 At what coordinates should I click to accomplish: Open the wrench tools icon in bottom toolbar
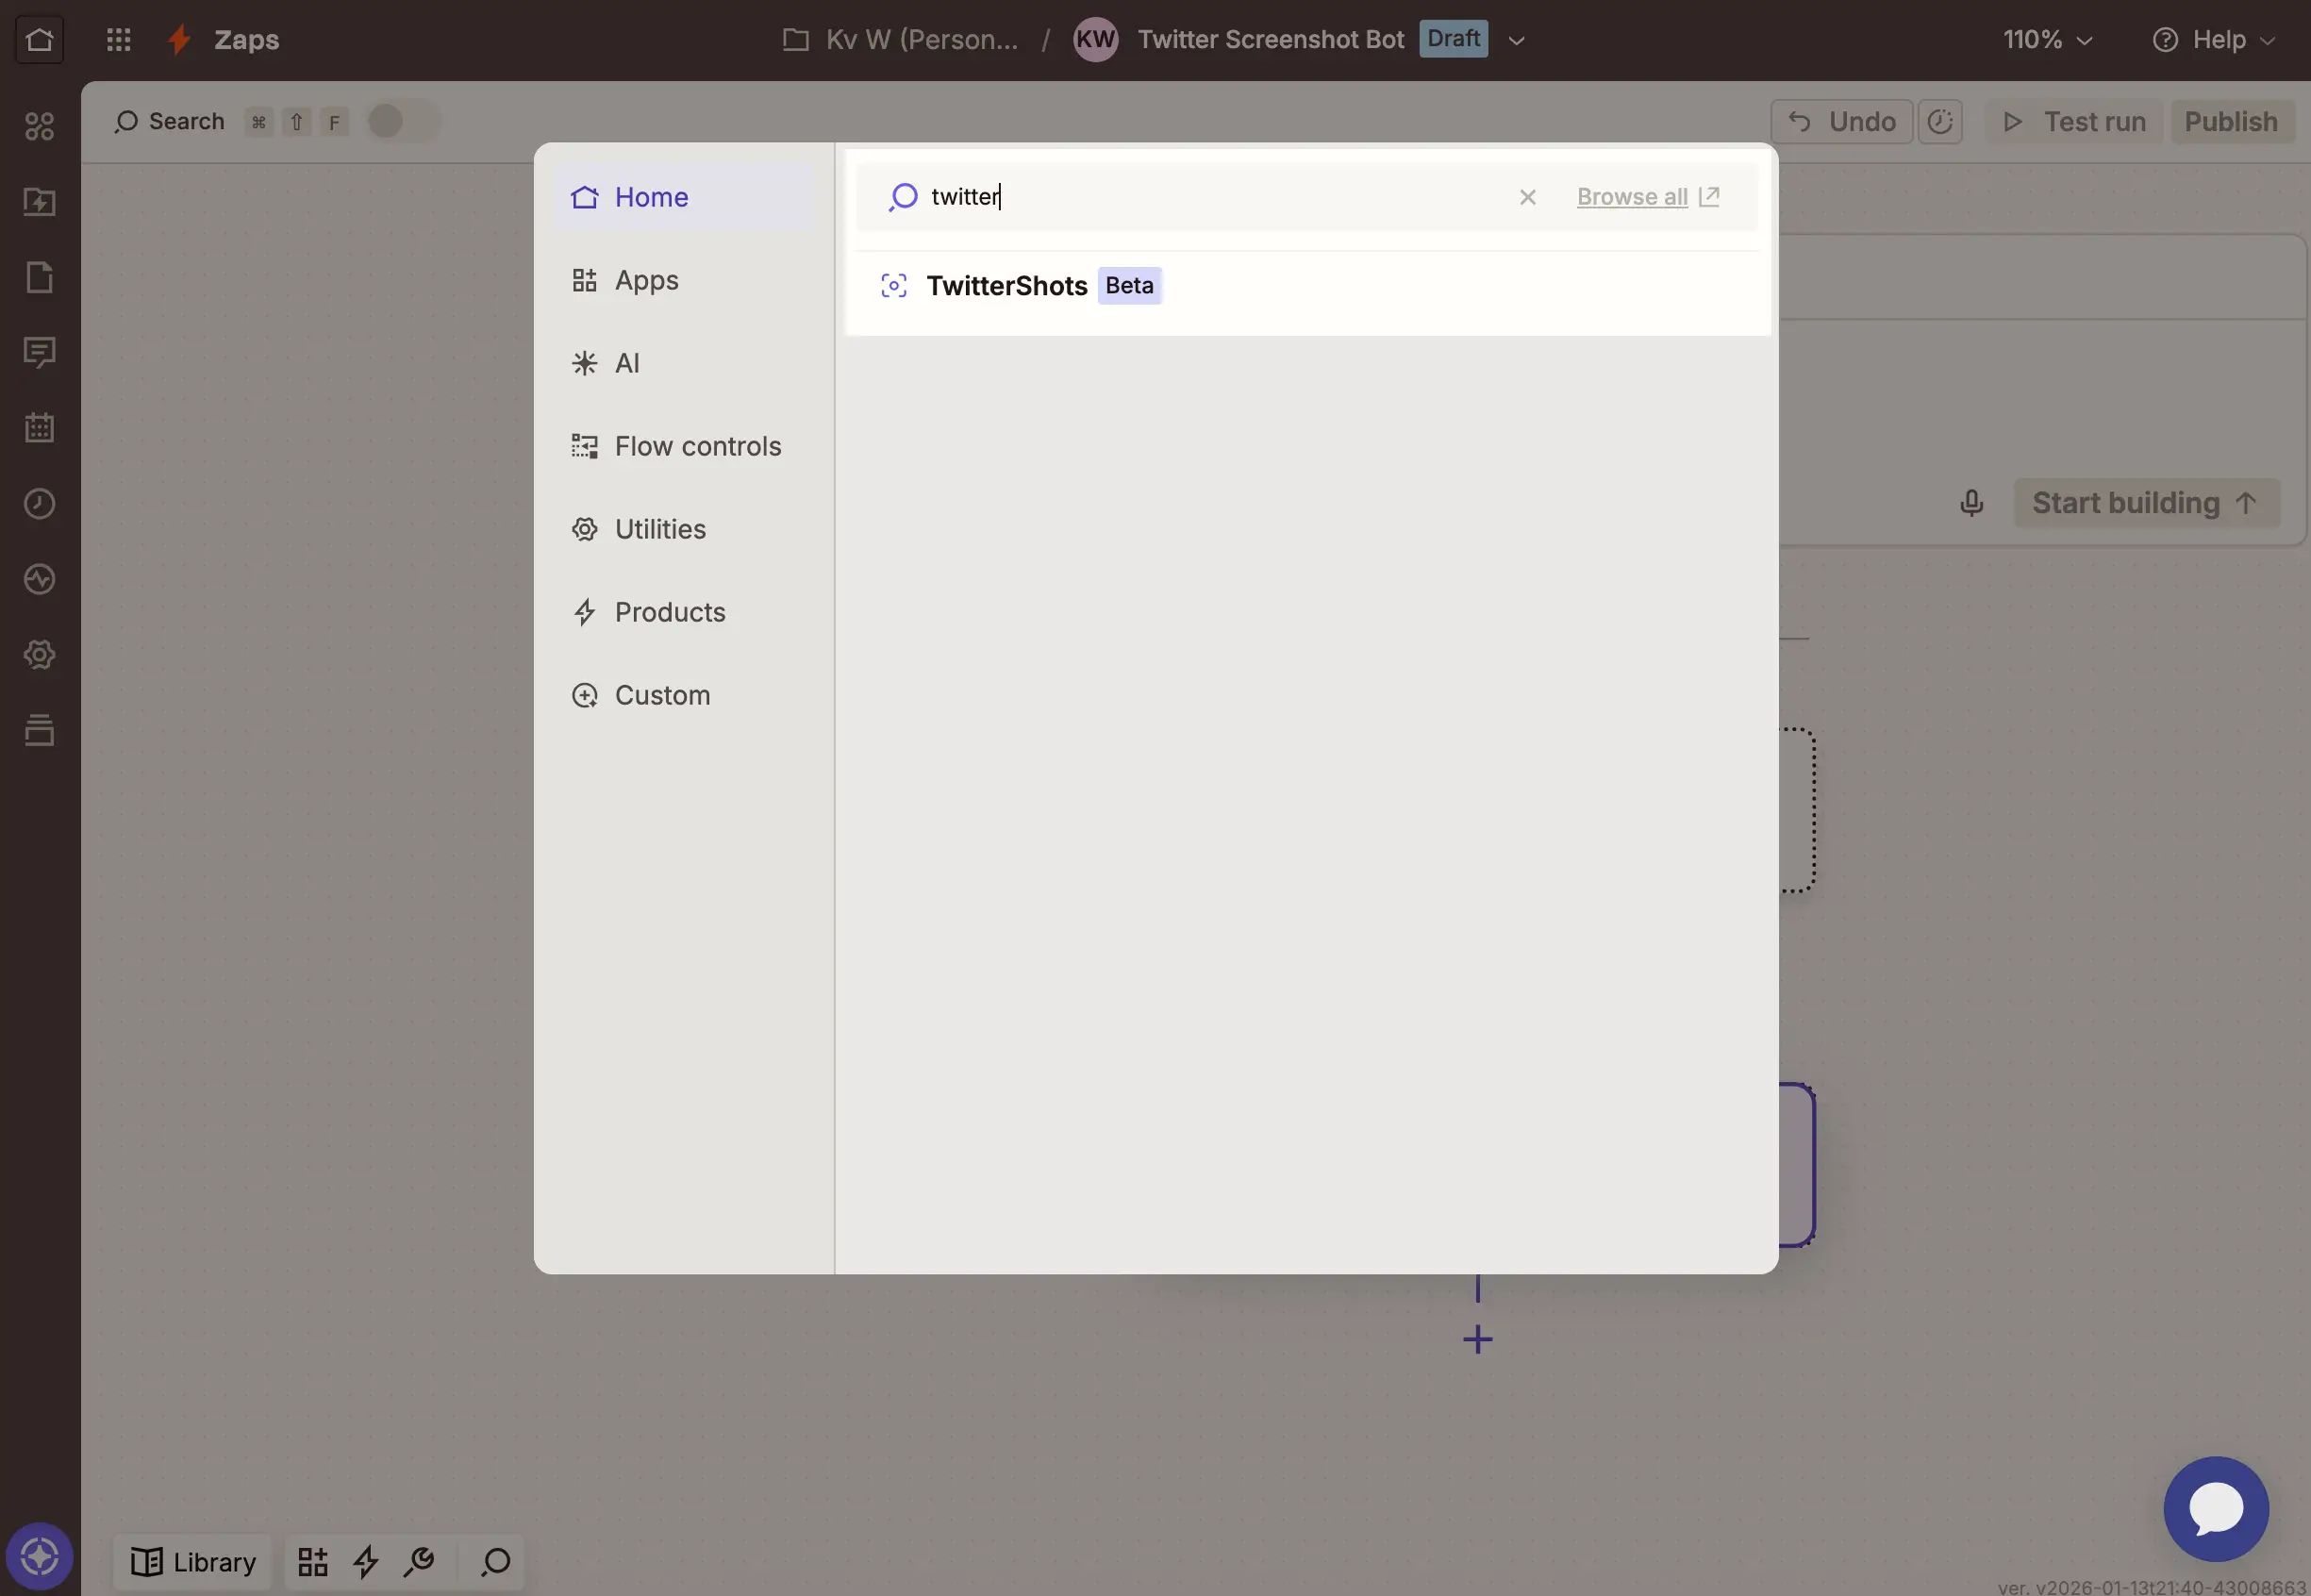tap(420, 1561)
